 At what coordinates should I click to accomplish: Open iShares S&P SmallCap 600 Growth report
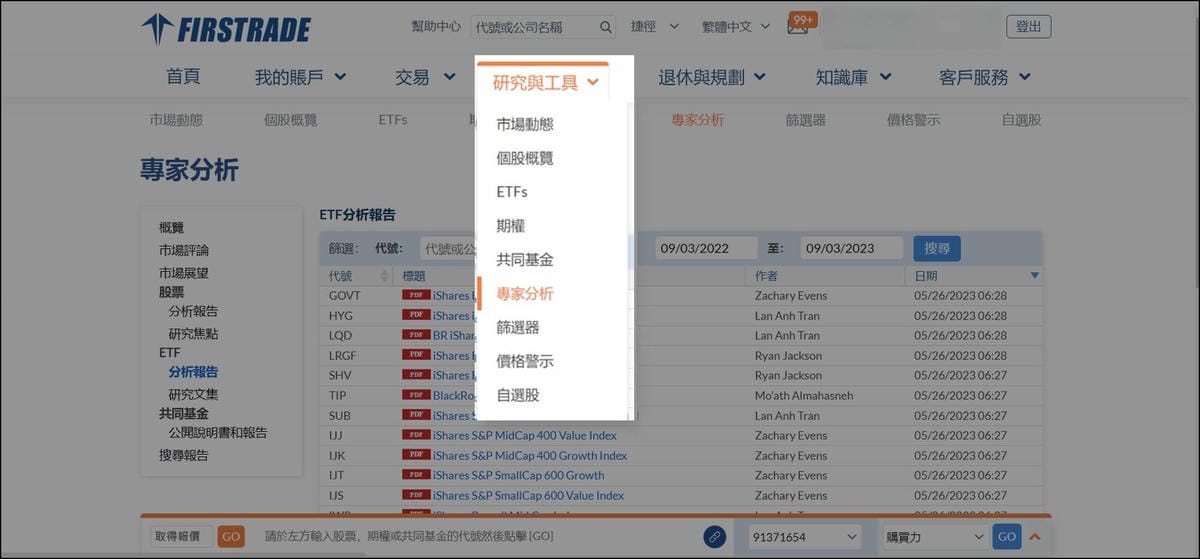point(519,476)
